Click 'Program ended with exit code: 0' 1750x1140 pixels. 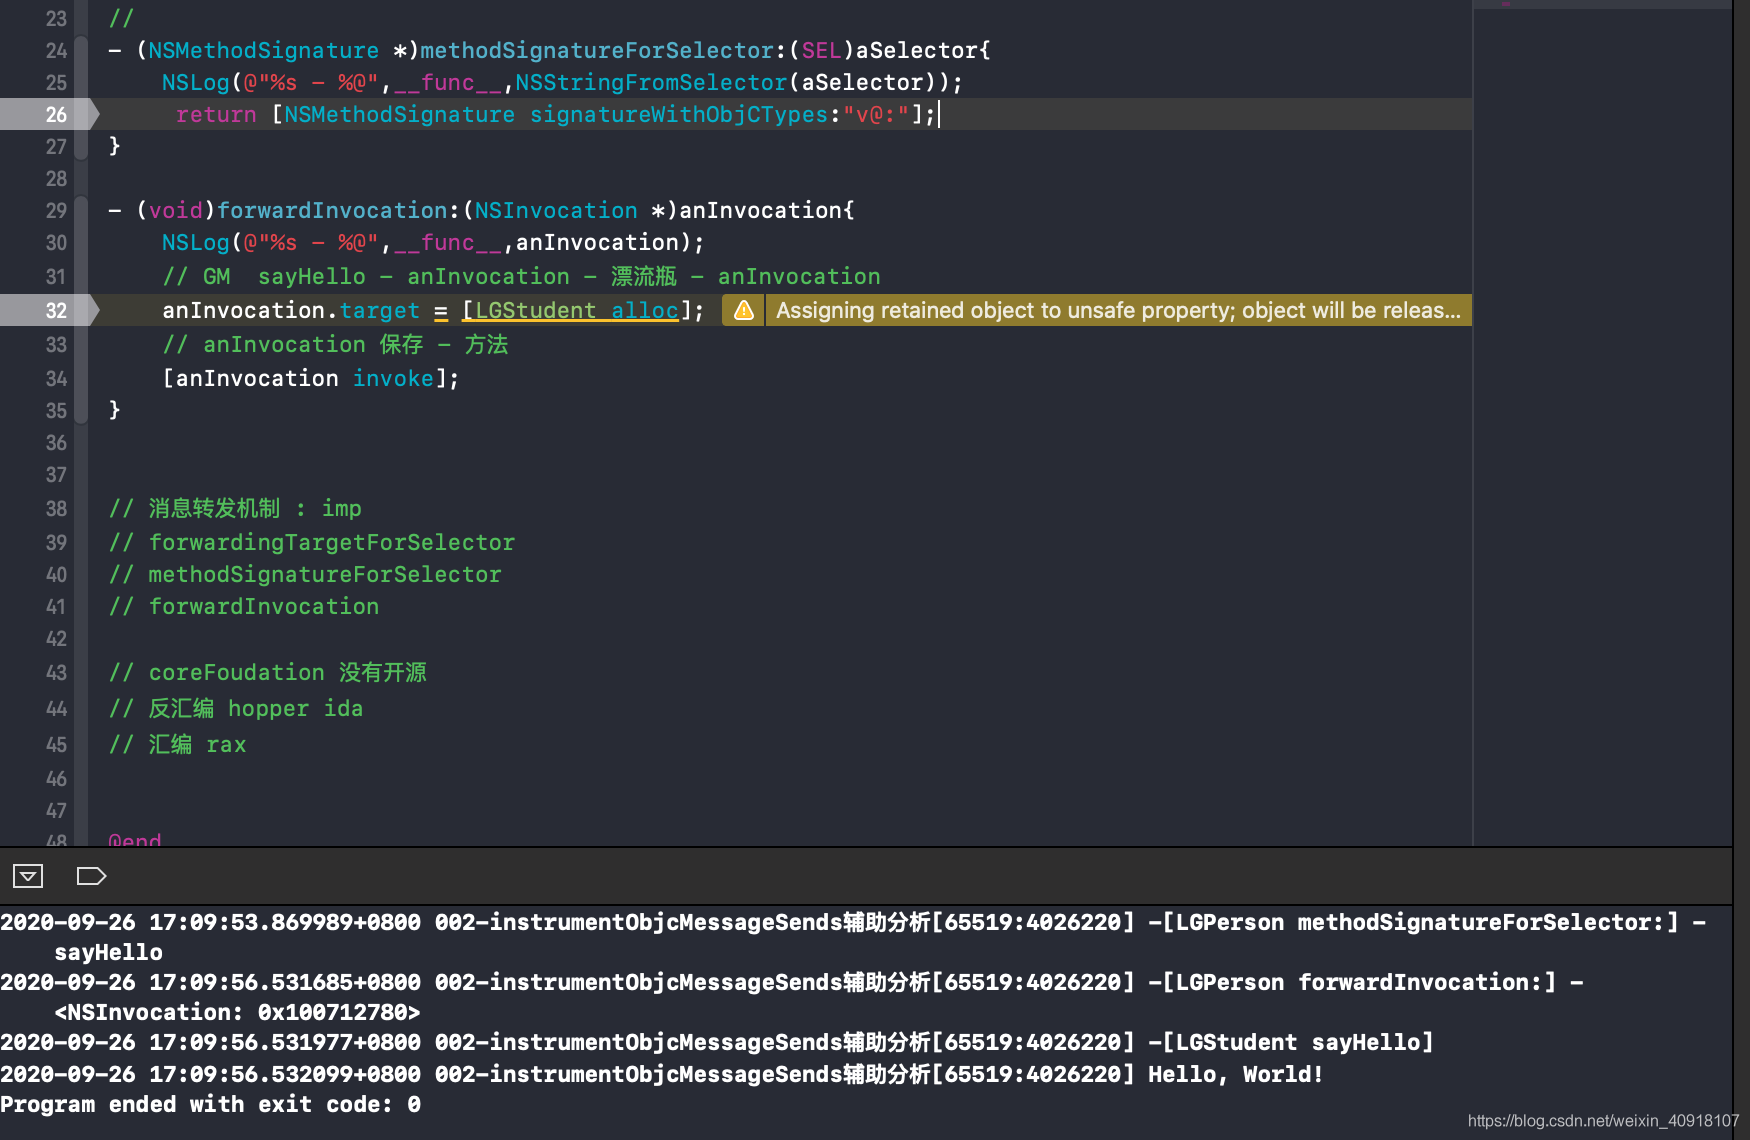(x=210, y=1104)
